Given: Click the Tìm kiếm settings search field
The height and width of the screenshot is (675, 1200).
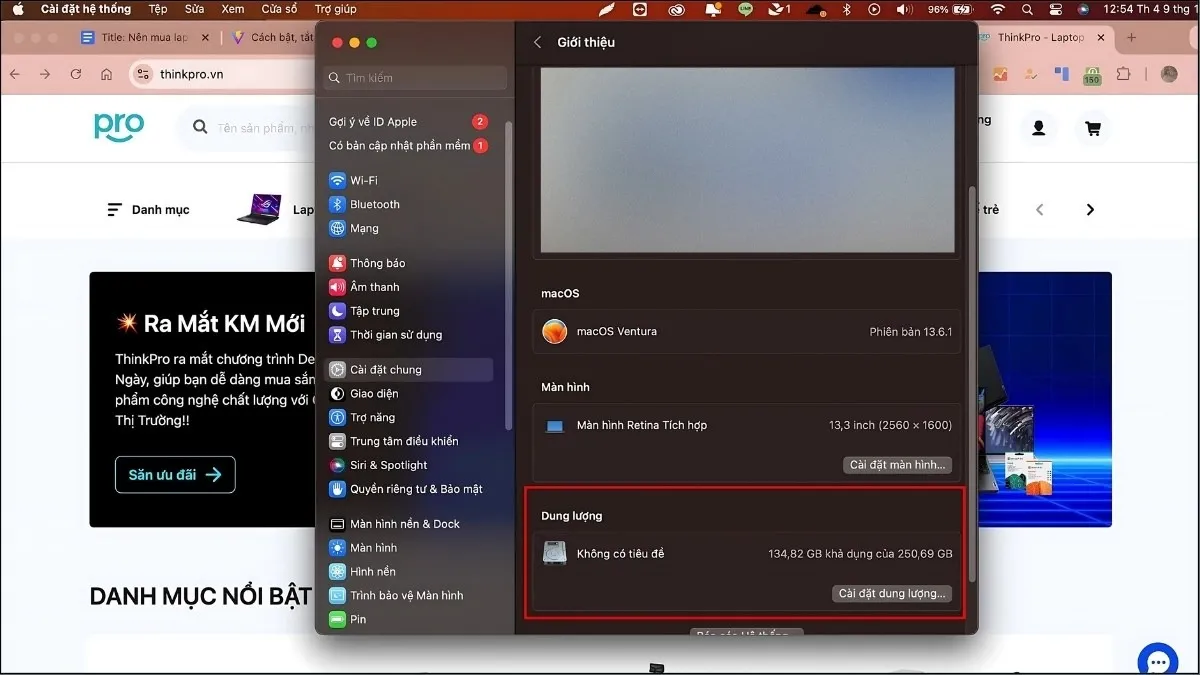Looking at the screenshot, I should pos(415,77).
